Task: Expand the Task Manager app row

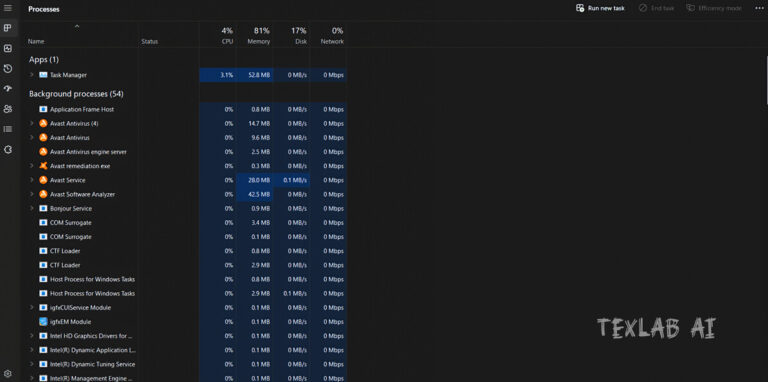Action: pos(31,75)
